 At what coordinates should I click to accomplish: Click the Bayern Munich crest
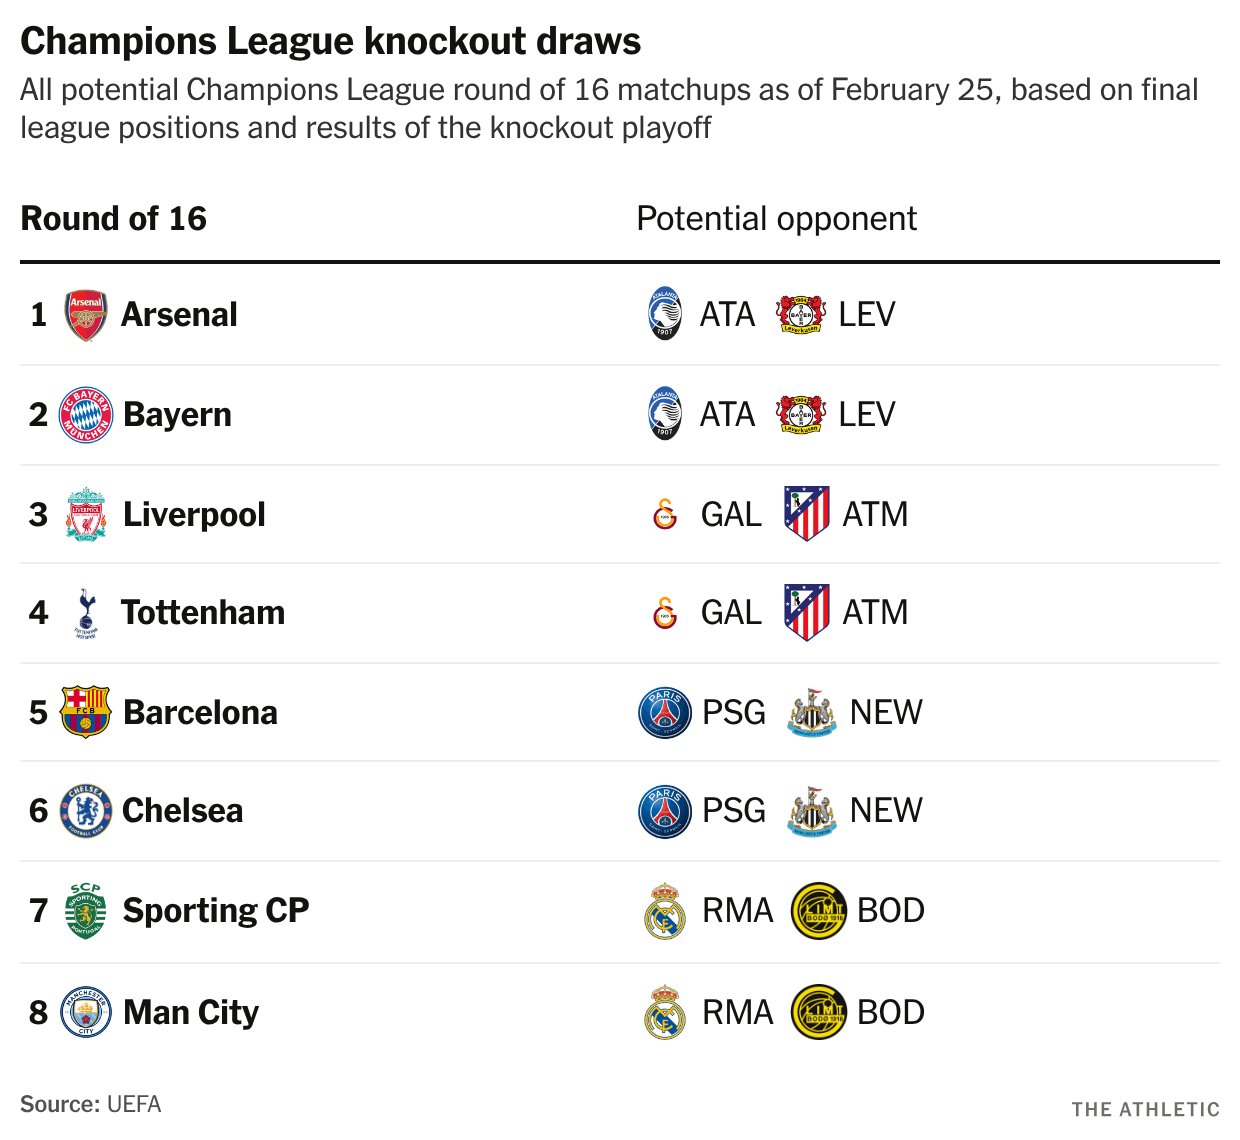pyautogui.click(x=86, y=415)
